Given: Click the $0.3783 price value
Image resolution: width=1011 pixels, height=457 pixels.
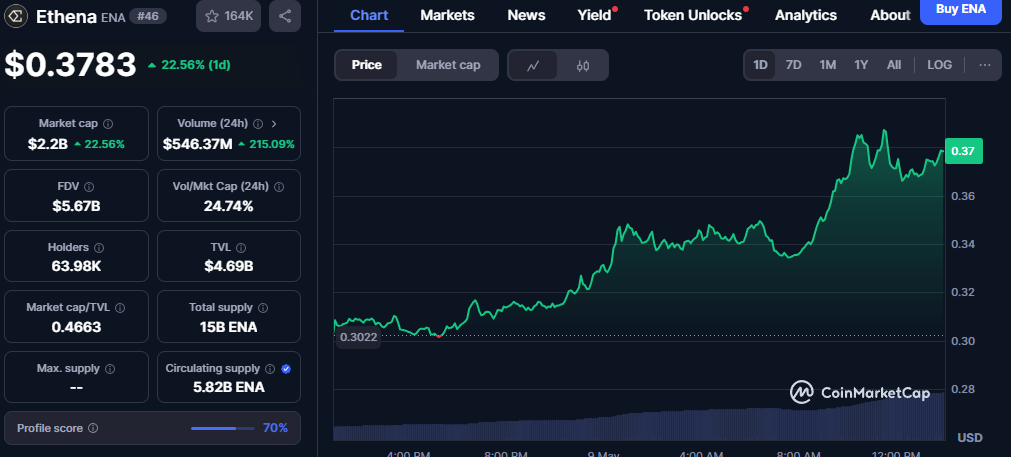Looking at the screenshot, I should pos(70,64).
